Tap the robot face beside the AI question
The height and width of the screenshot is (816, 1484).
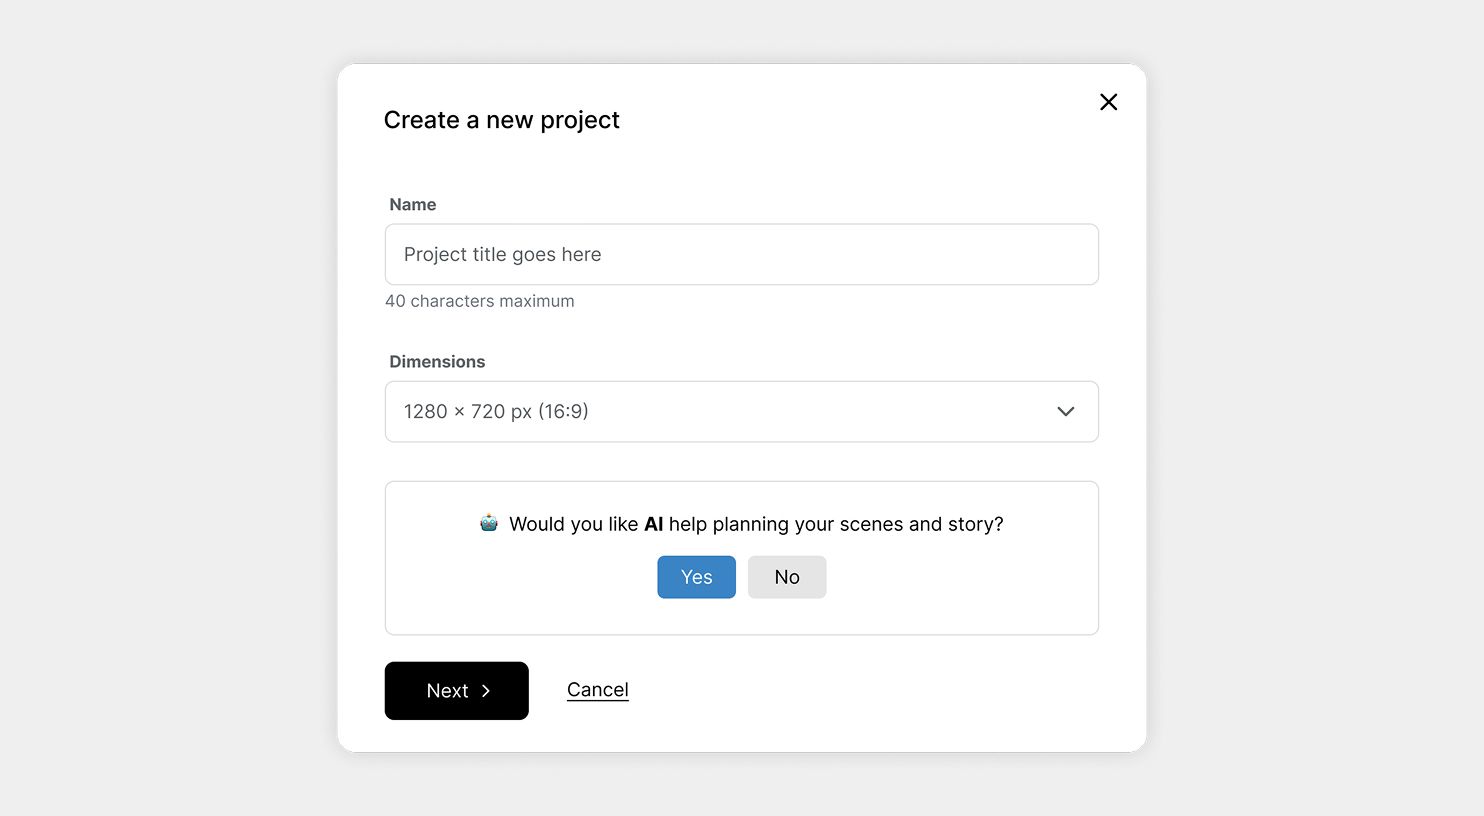[488, 522]
